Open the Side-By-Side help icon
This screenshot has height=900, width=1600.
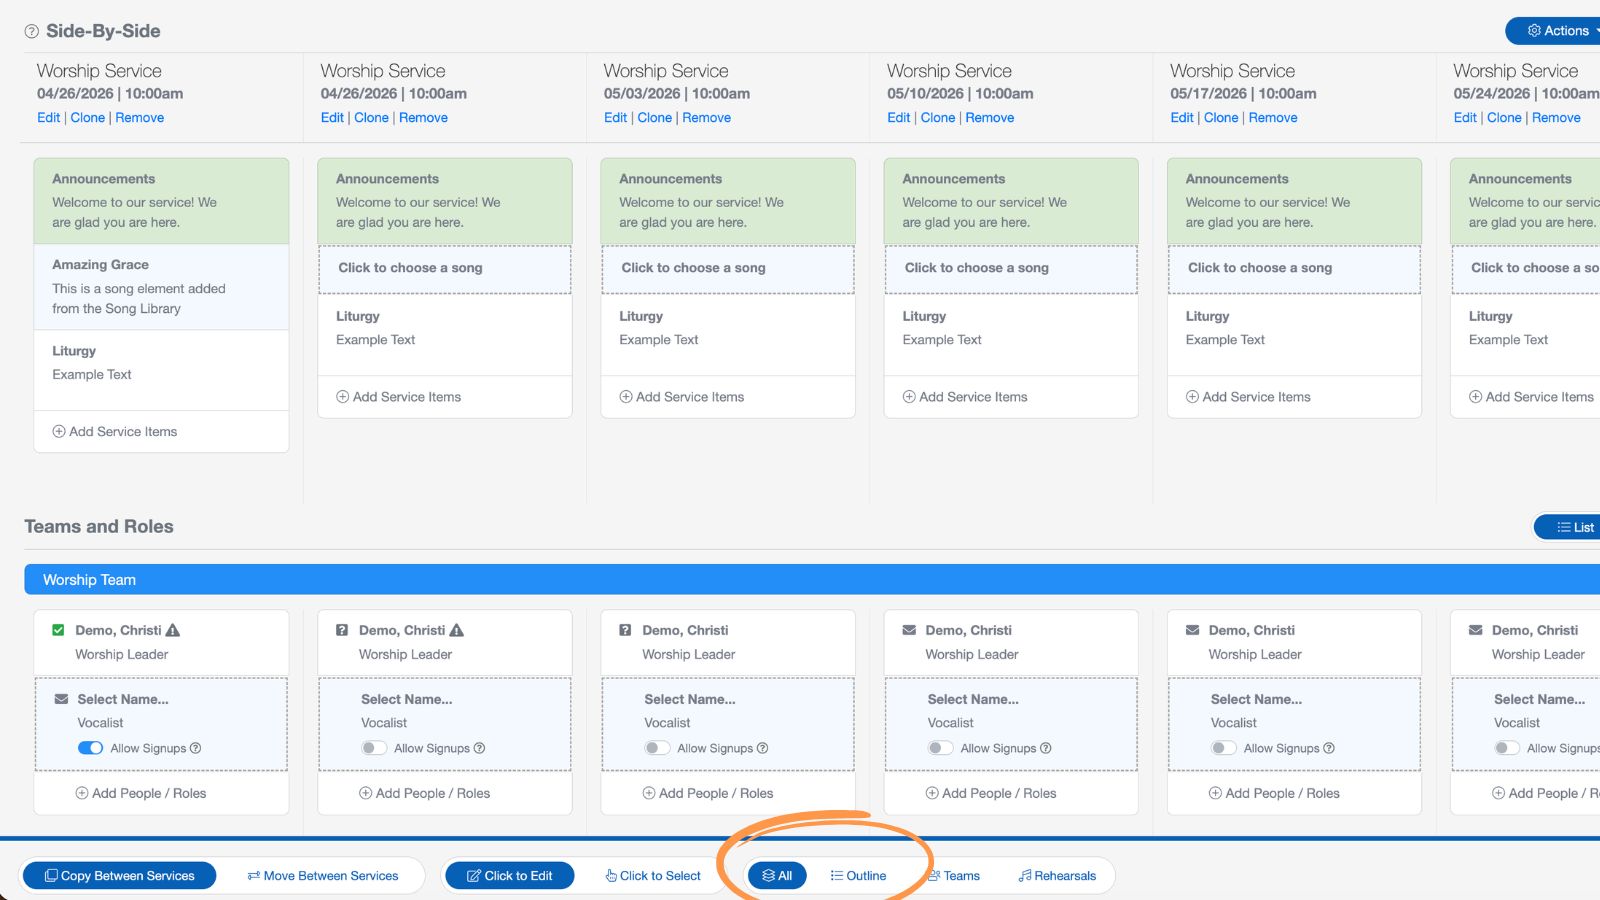(x=29, y=31)
